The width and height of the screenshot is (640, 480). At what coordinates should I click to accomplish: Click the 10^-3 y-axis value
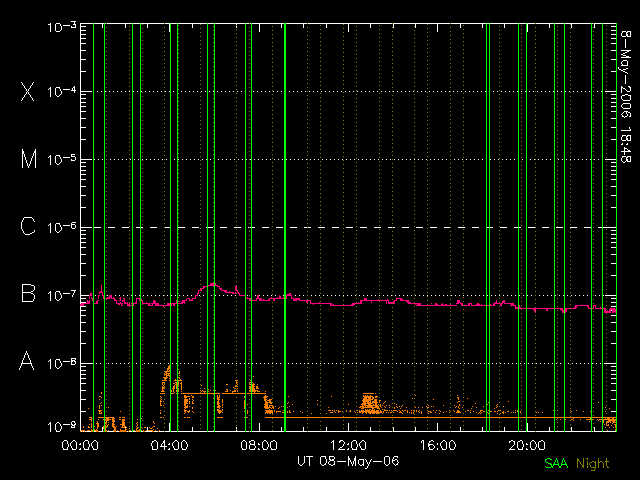tap(62, 27)
